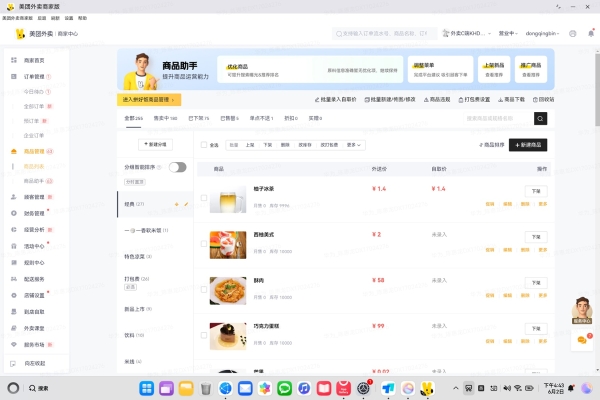Click the black product search icon button

(x=540, y=119)
